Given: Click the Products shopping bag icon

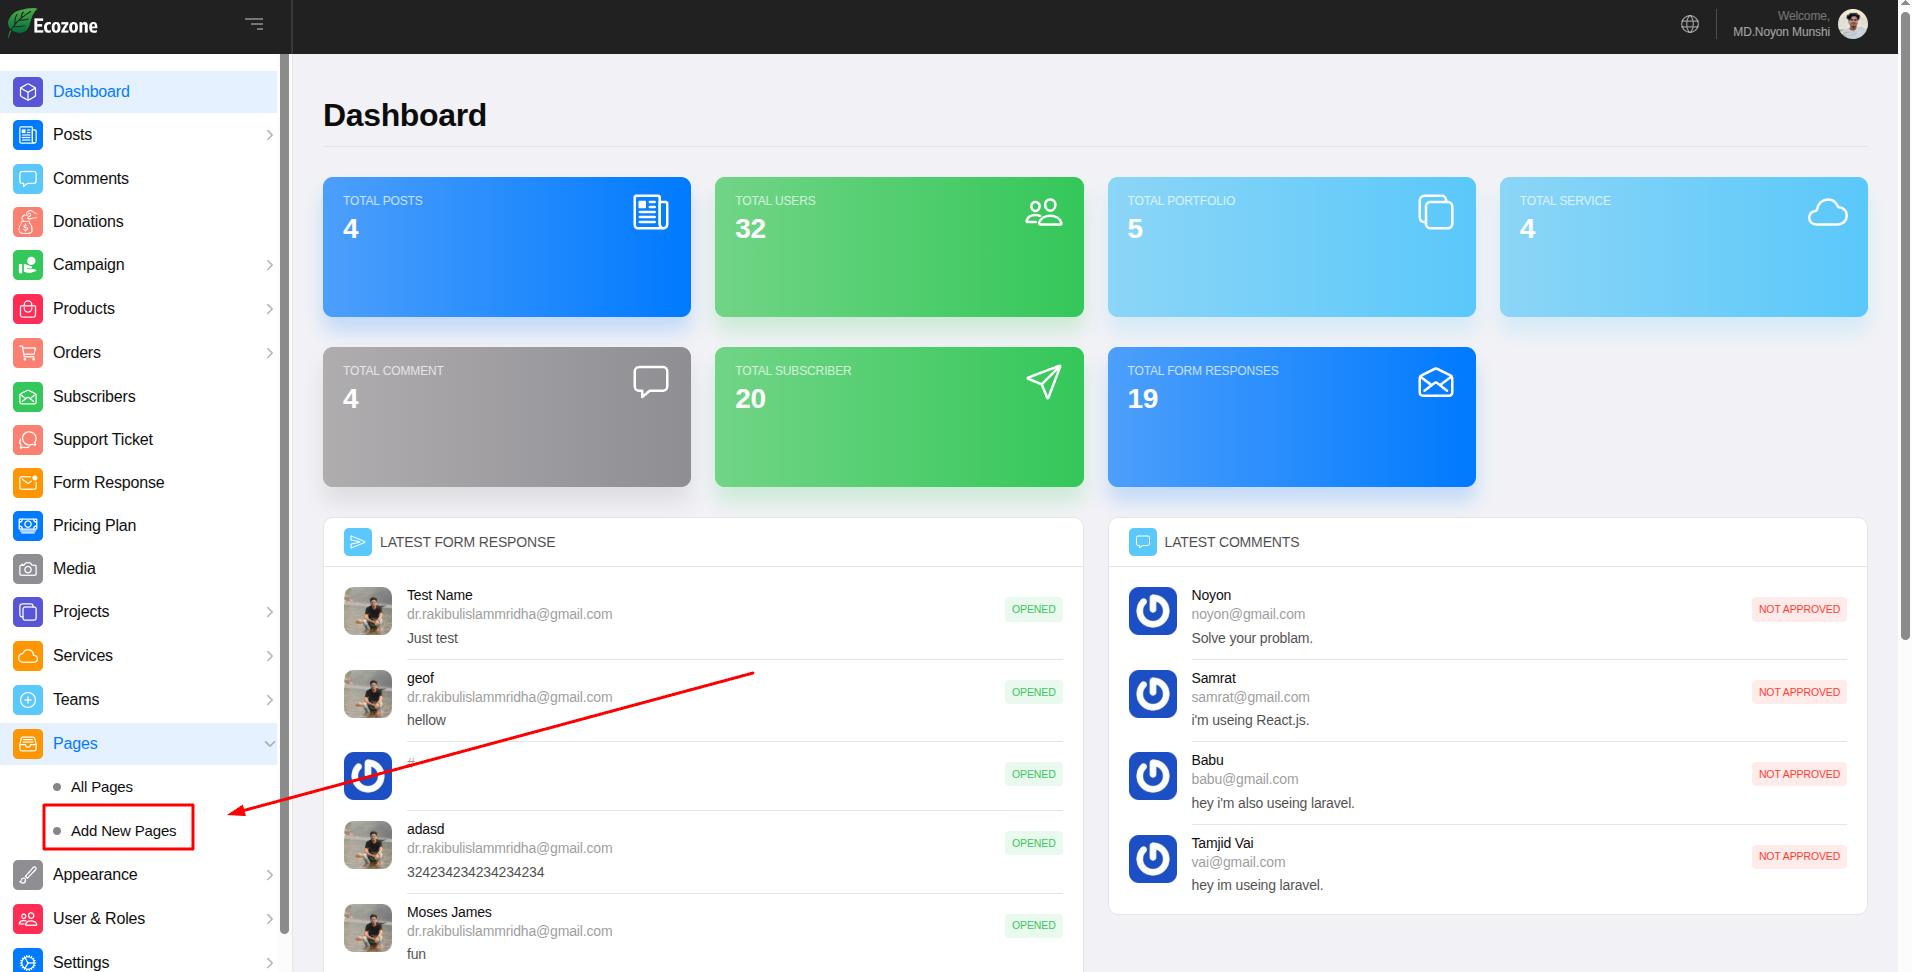Looking at the screenshot, I should pyautogui.click(x=28, y=309).
